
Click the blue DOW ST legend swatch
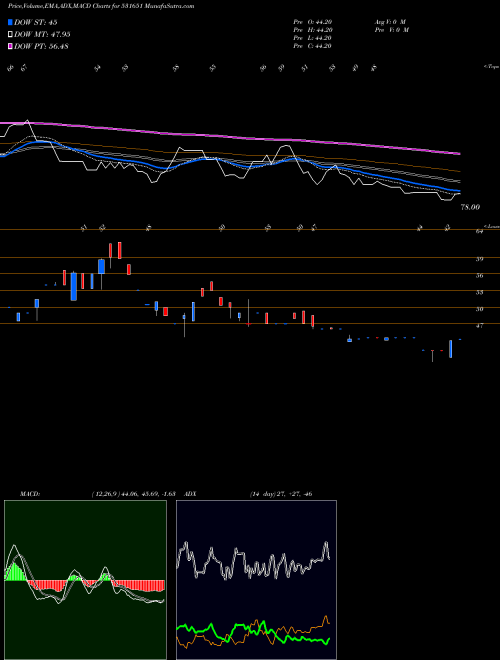(11, 22)
